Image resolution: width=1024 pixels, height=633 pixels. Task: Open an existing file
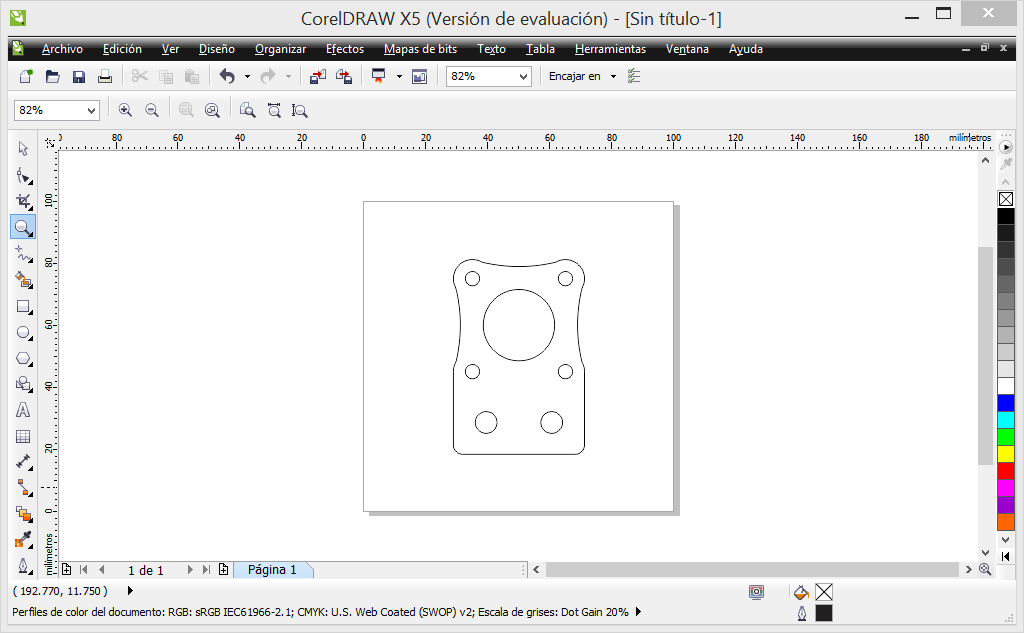click(x=52, y=76)
